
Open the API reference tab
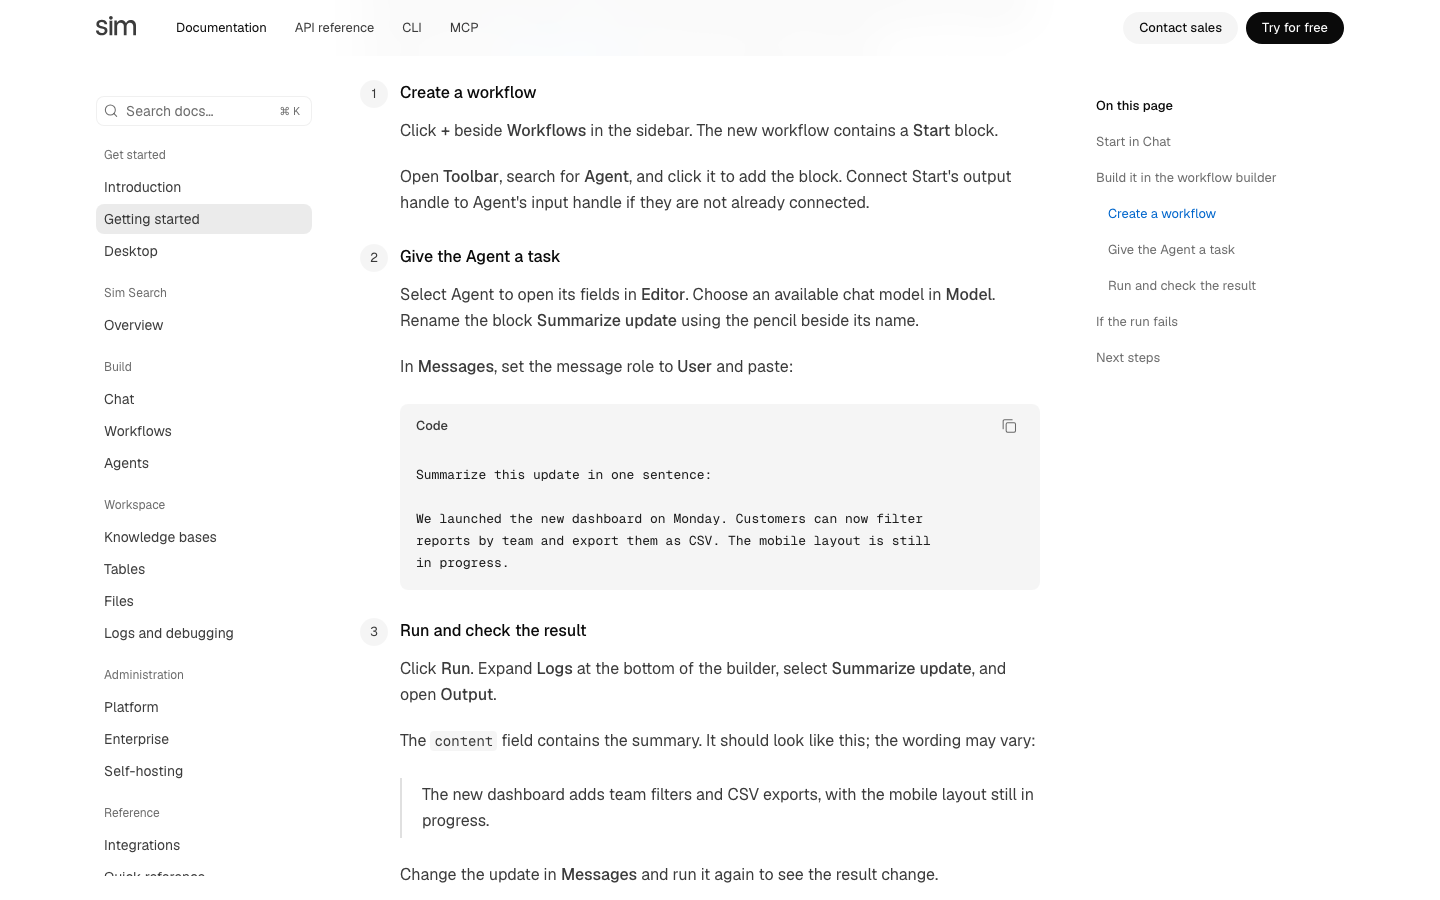(334, 28)
